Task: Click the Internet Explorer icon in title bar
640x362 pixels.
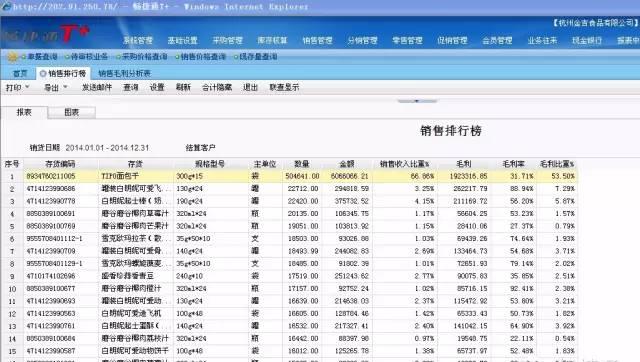Action: tap(7, 6)
